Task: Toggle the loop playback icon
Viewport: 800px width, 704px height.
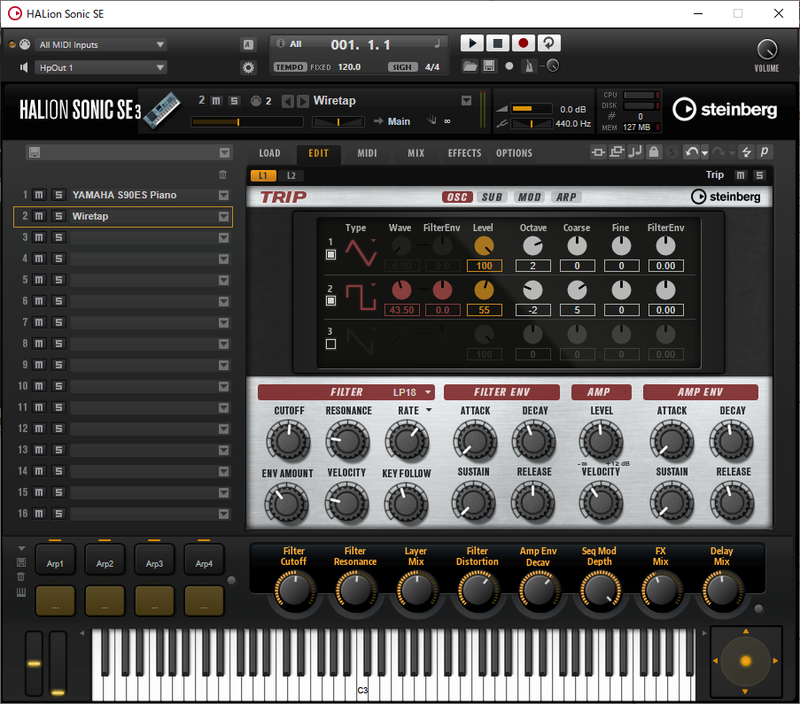Action: coord(549,43)
